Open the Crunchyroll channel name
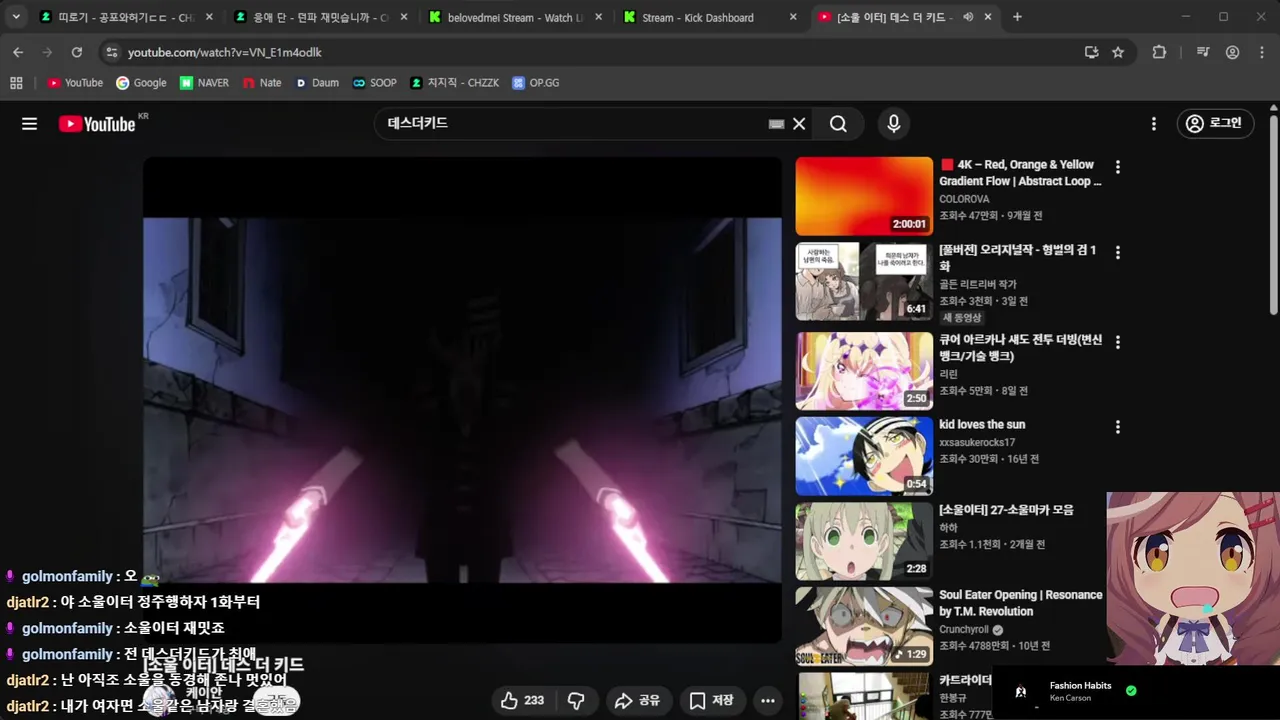 click(x=964, y=630)
